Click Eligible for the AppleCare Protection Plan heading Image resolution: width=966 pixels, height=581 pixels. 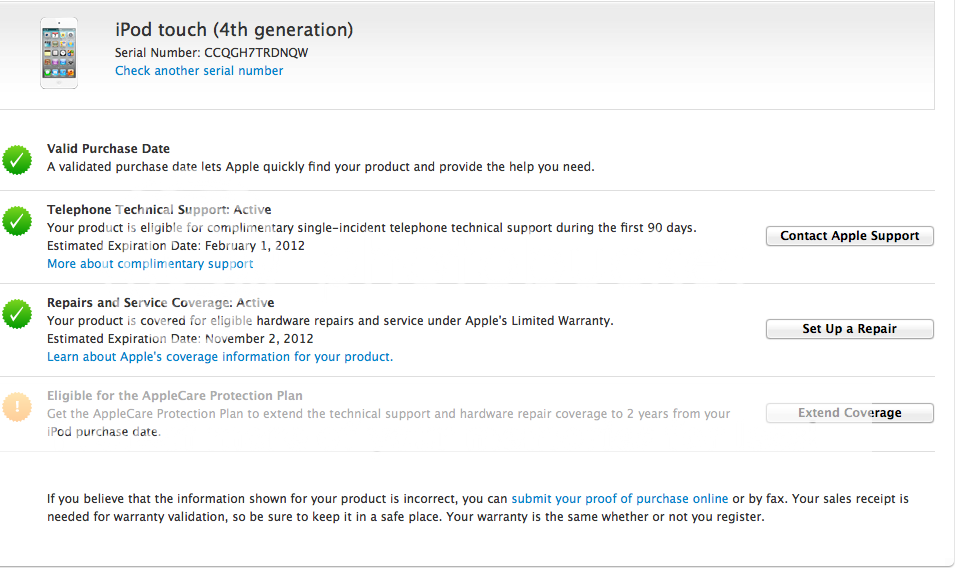[x=175, y=396]
